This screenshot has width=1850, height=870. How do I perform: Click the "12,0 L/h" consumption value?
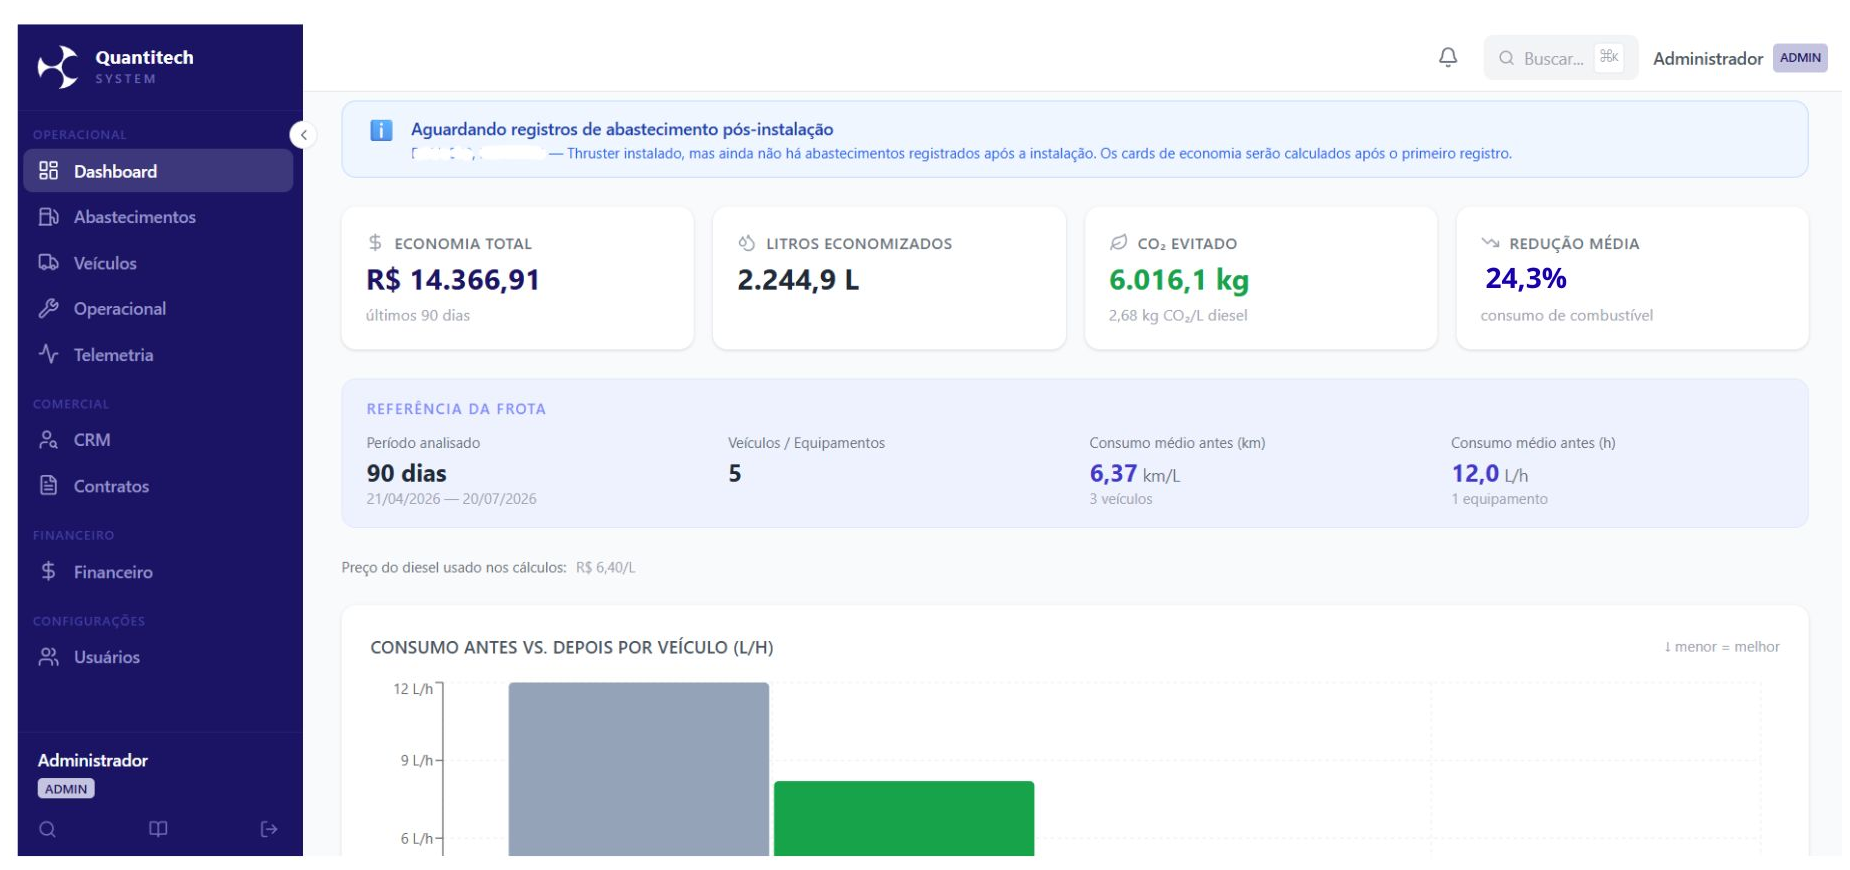coord(1489,474)
